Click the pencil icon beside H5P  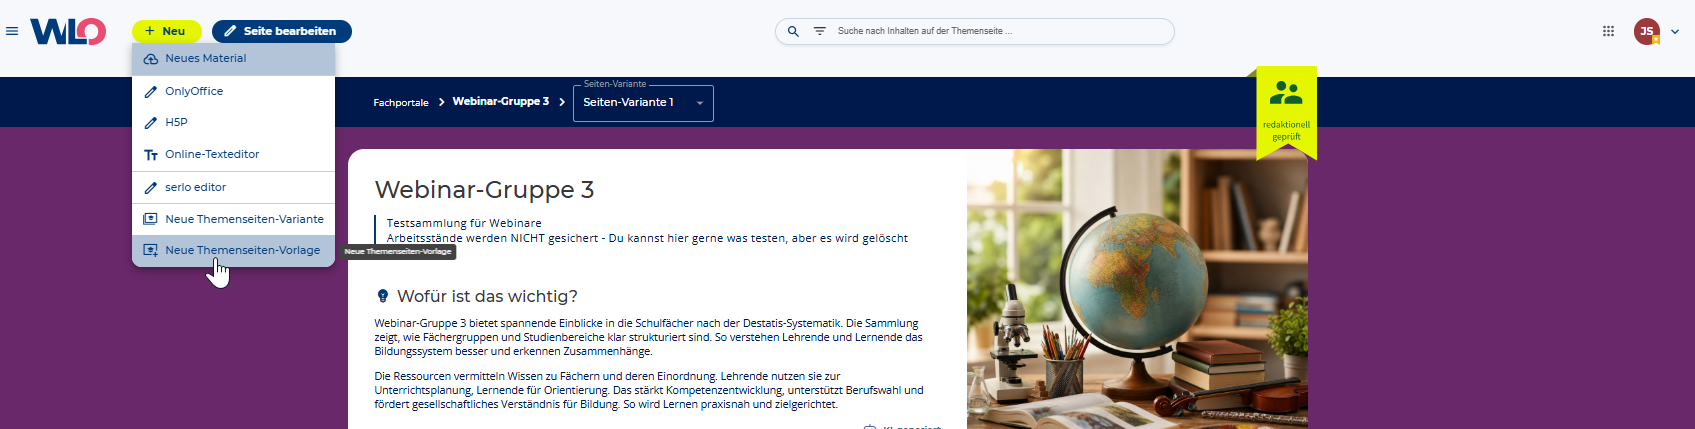point(151,123)
